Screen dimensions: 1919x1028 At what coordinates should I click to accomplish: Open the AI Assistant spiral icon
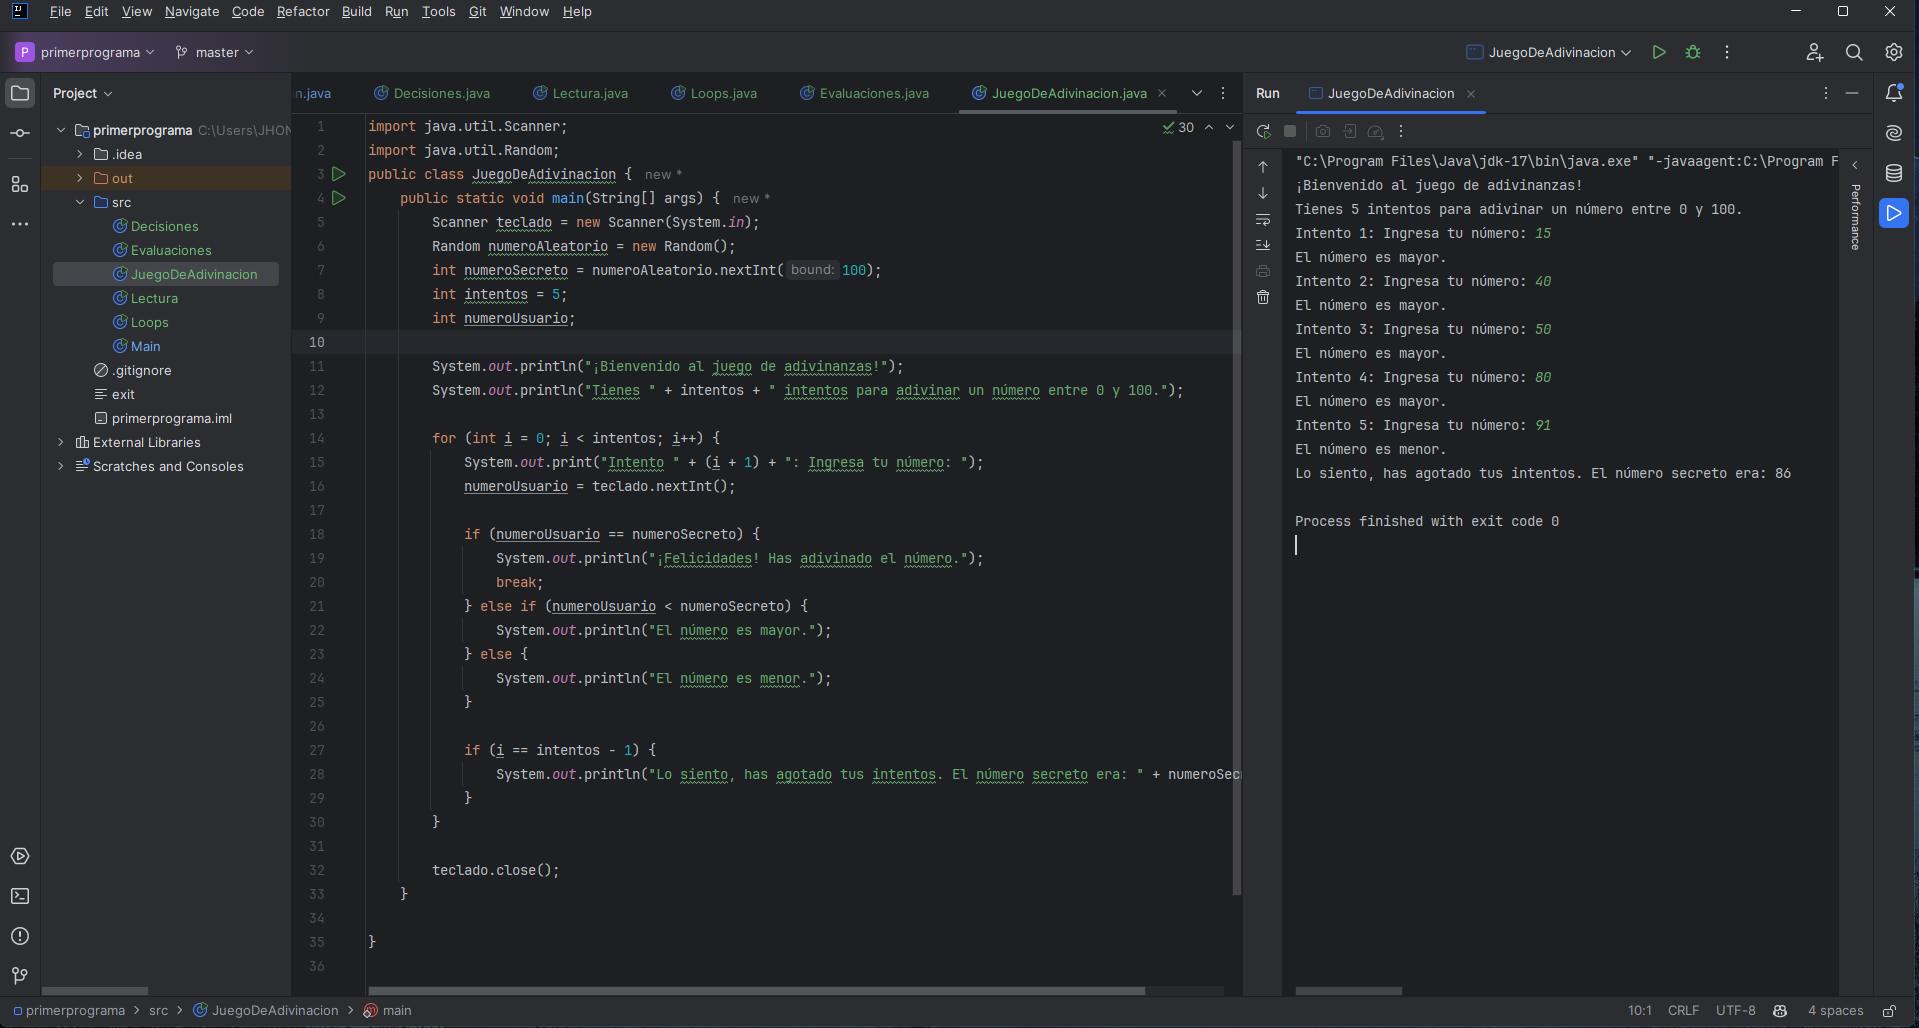(x=1894, y=133)
